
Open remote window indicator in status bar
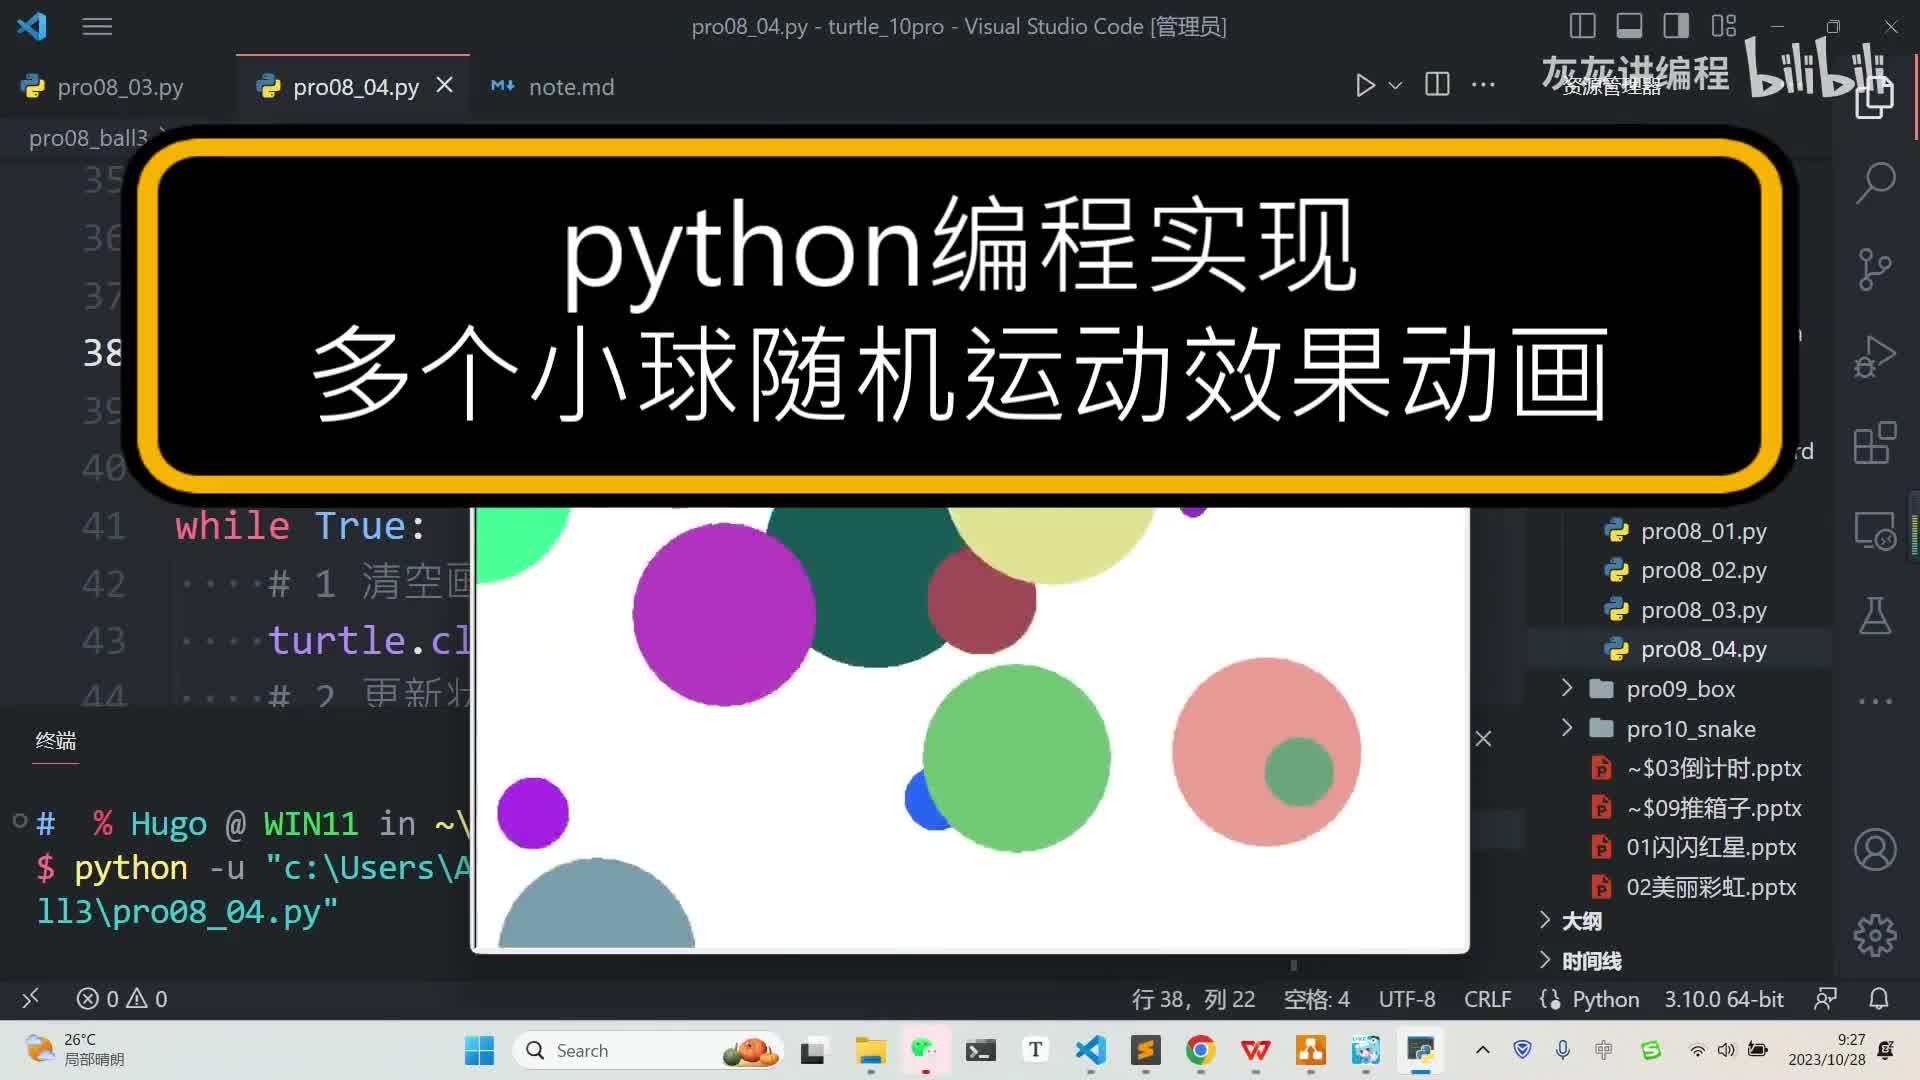click(x=30, y=998)
